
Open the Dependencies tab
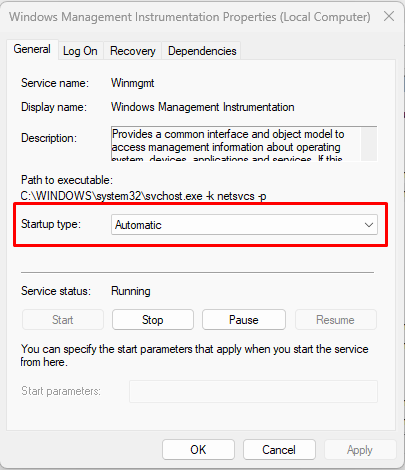(202, 51)
